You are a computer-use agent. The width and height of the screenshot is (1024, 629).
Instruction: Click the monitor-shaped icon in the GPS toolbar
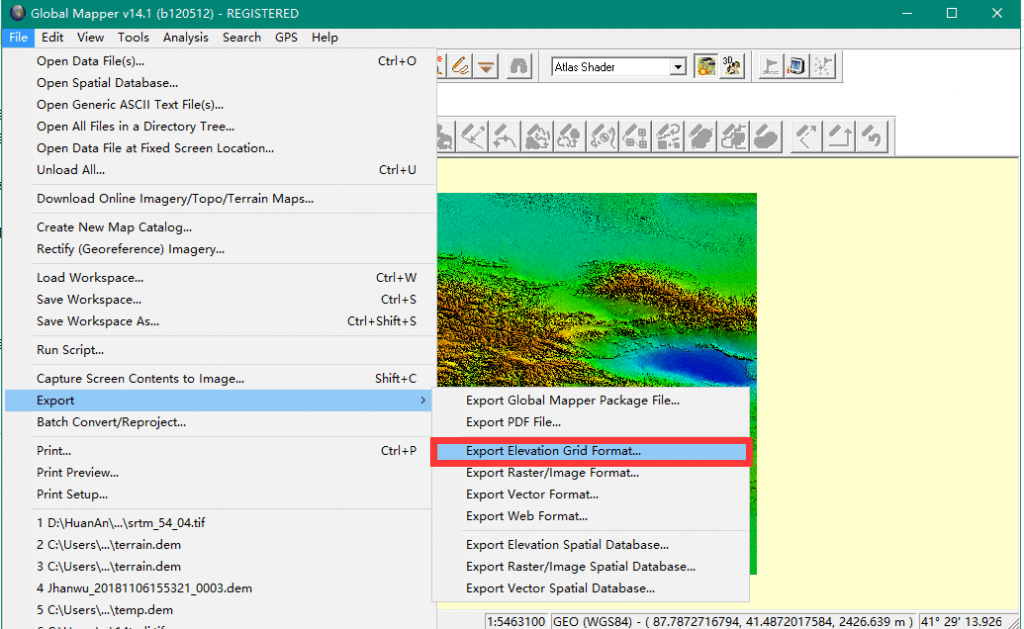pos(796,67)
